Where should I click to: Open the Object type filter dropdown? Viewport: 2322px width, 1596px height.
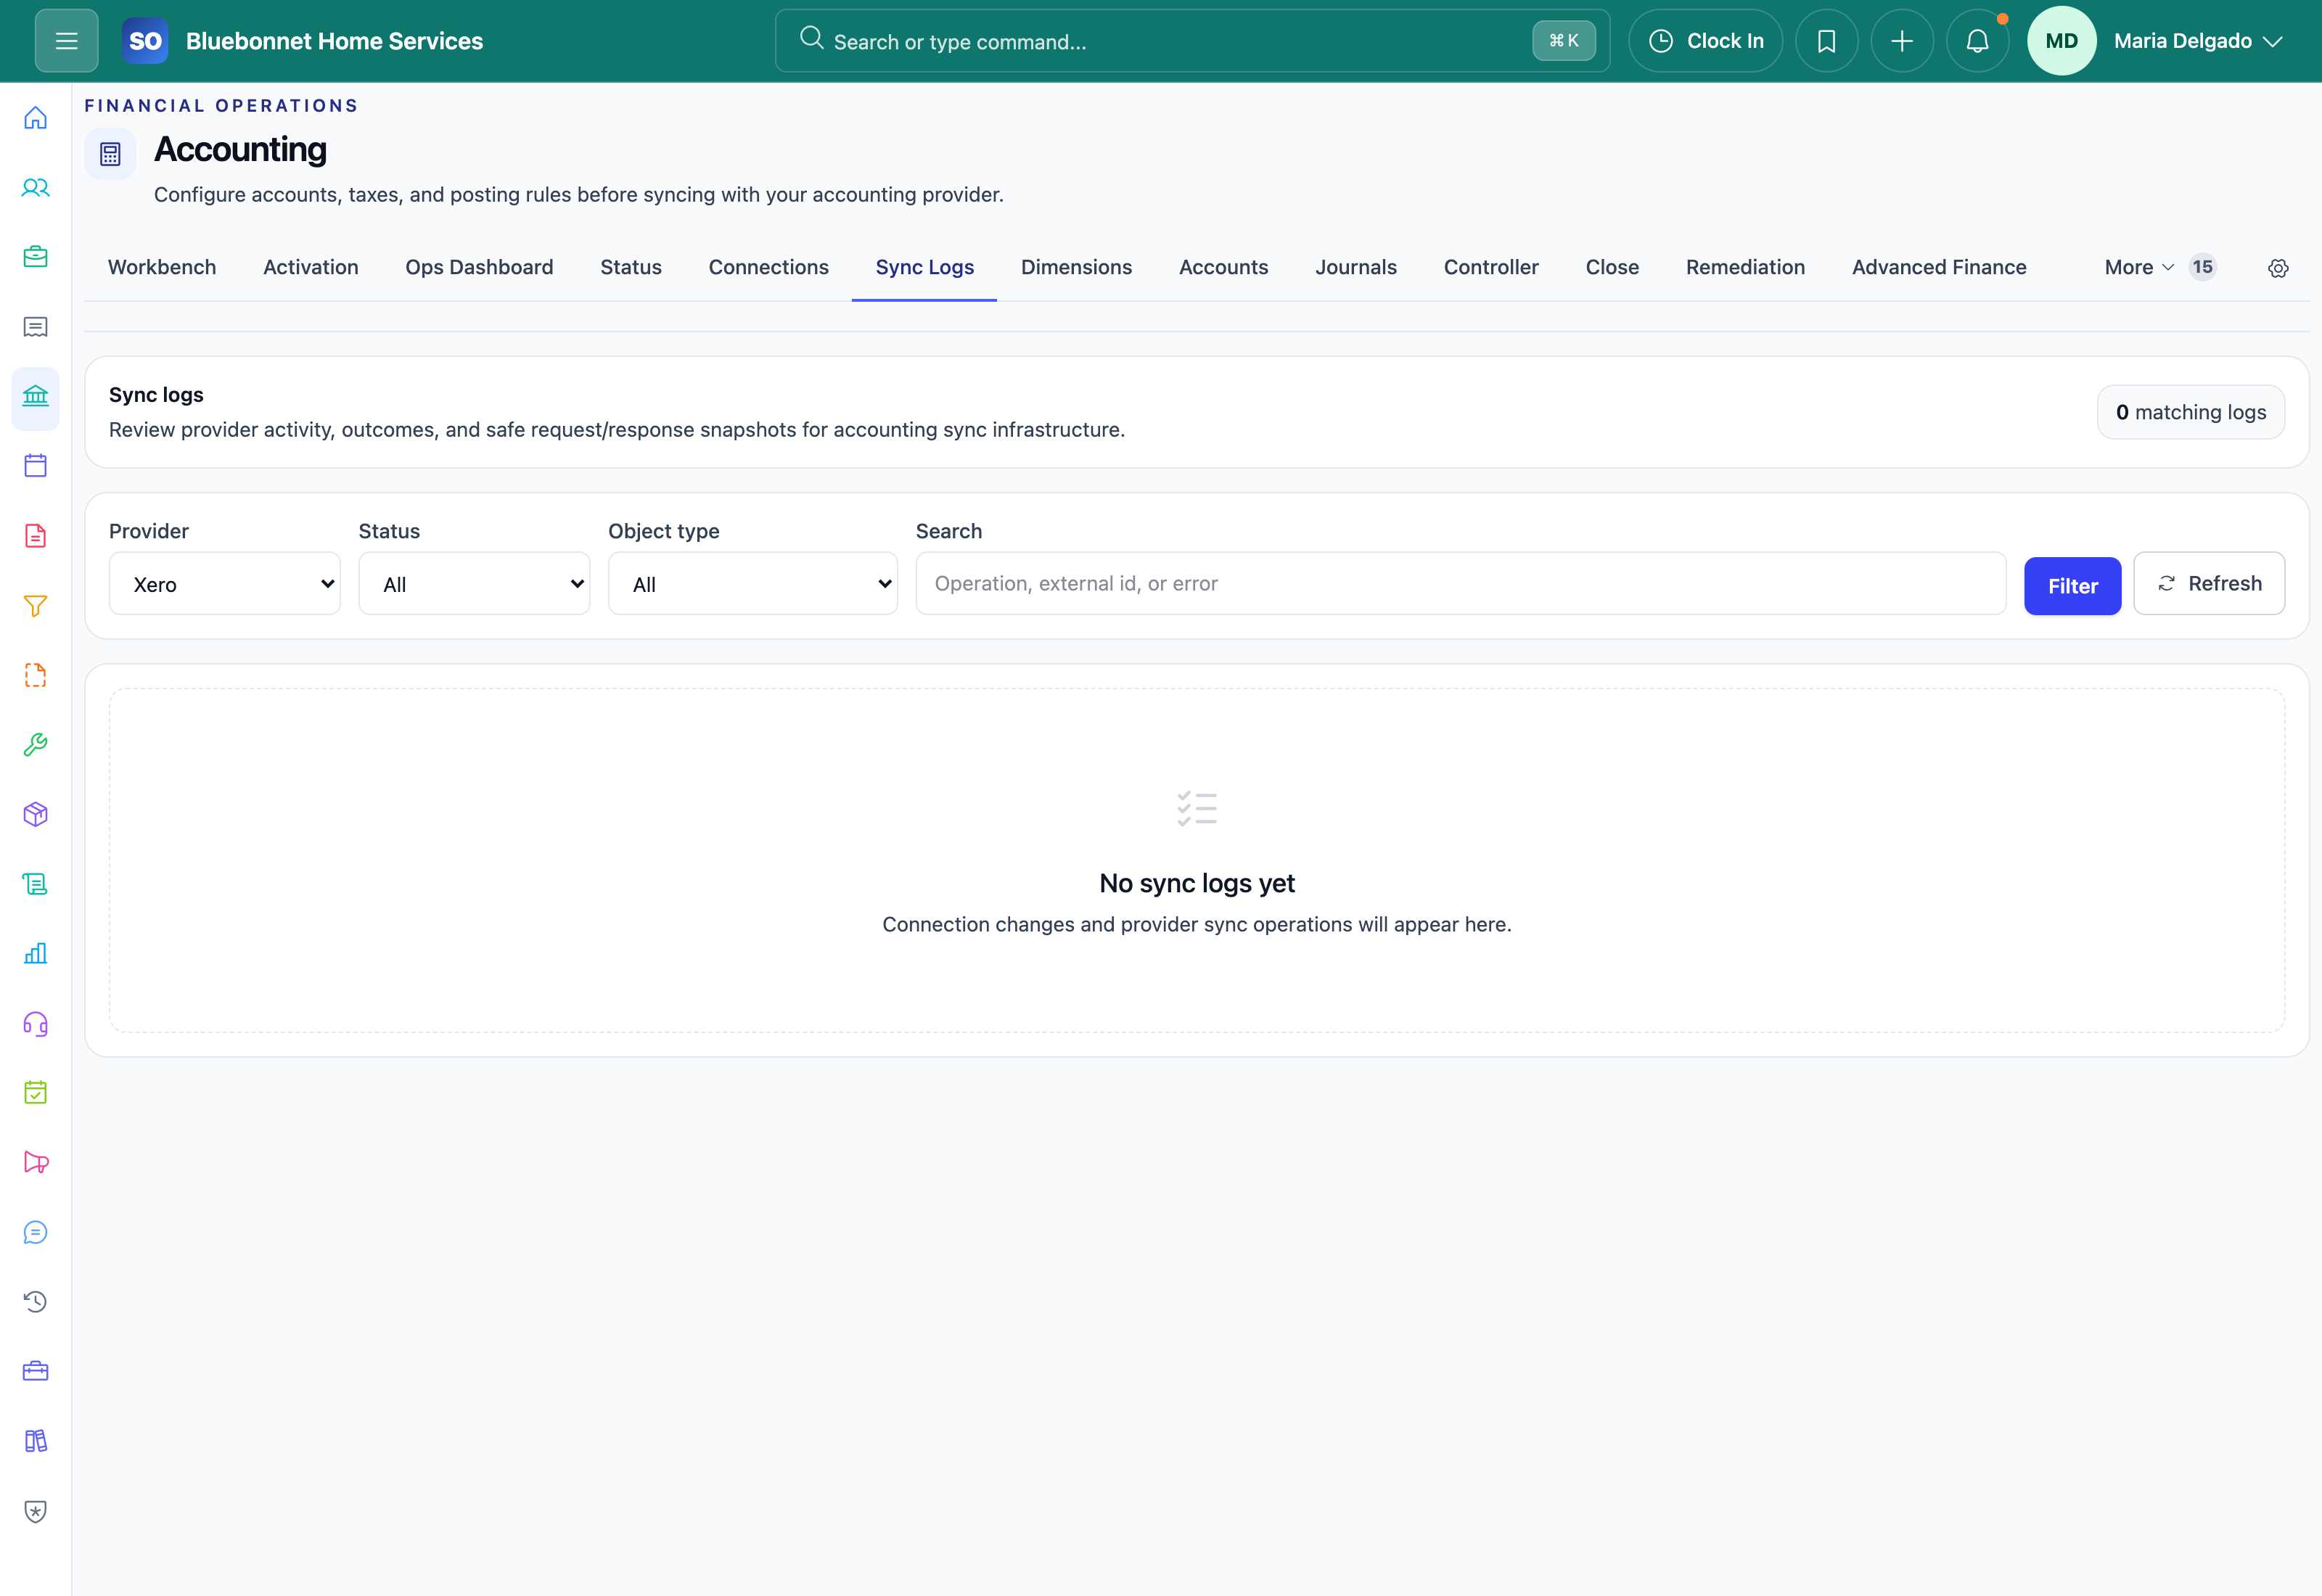tap(753, 584)
